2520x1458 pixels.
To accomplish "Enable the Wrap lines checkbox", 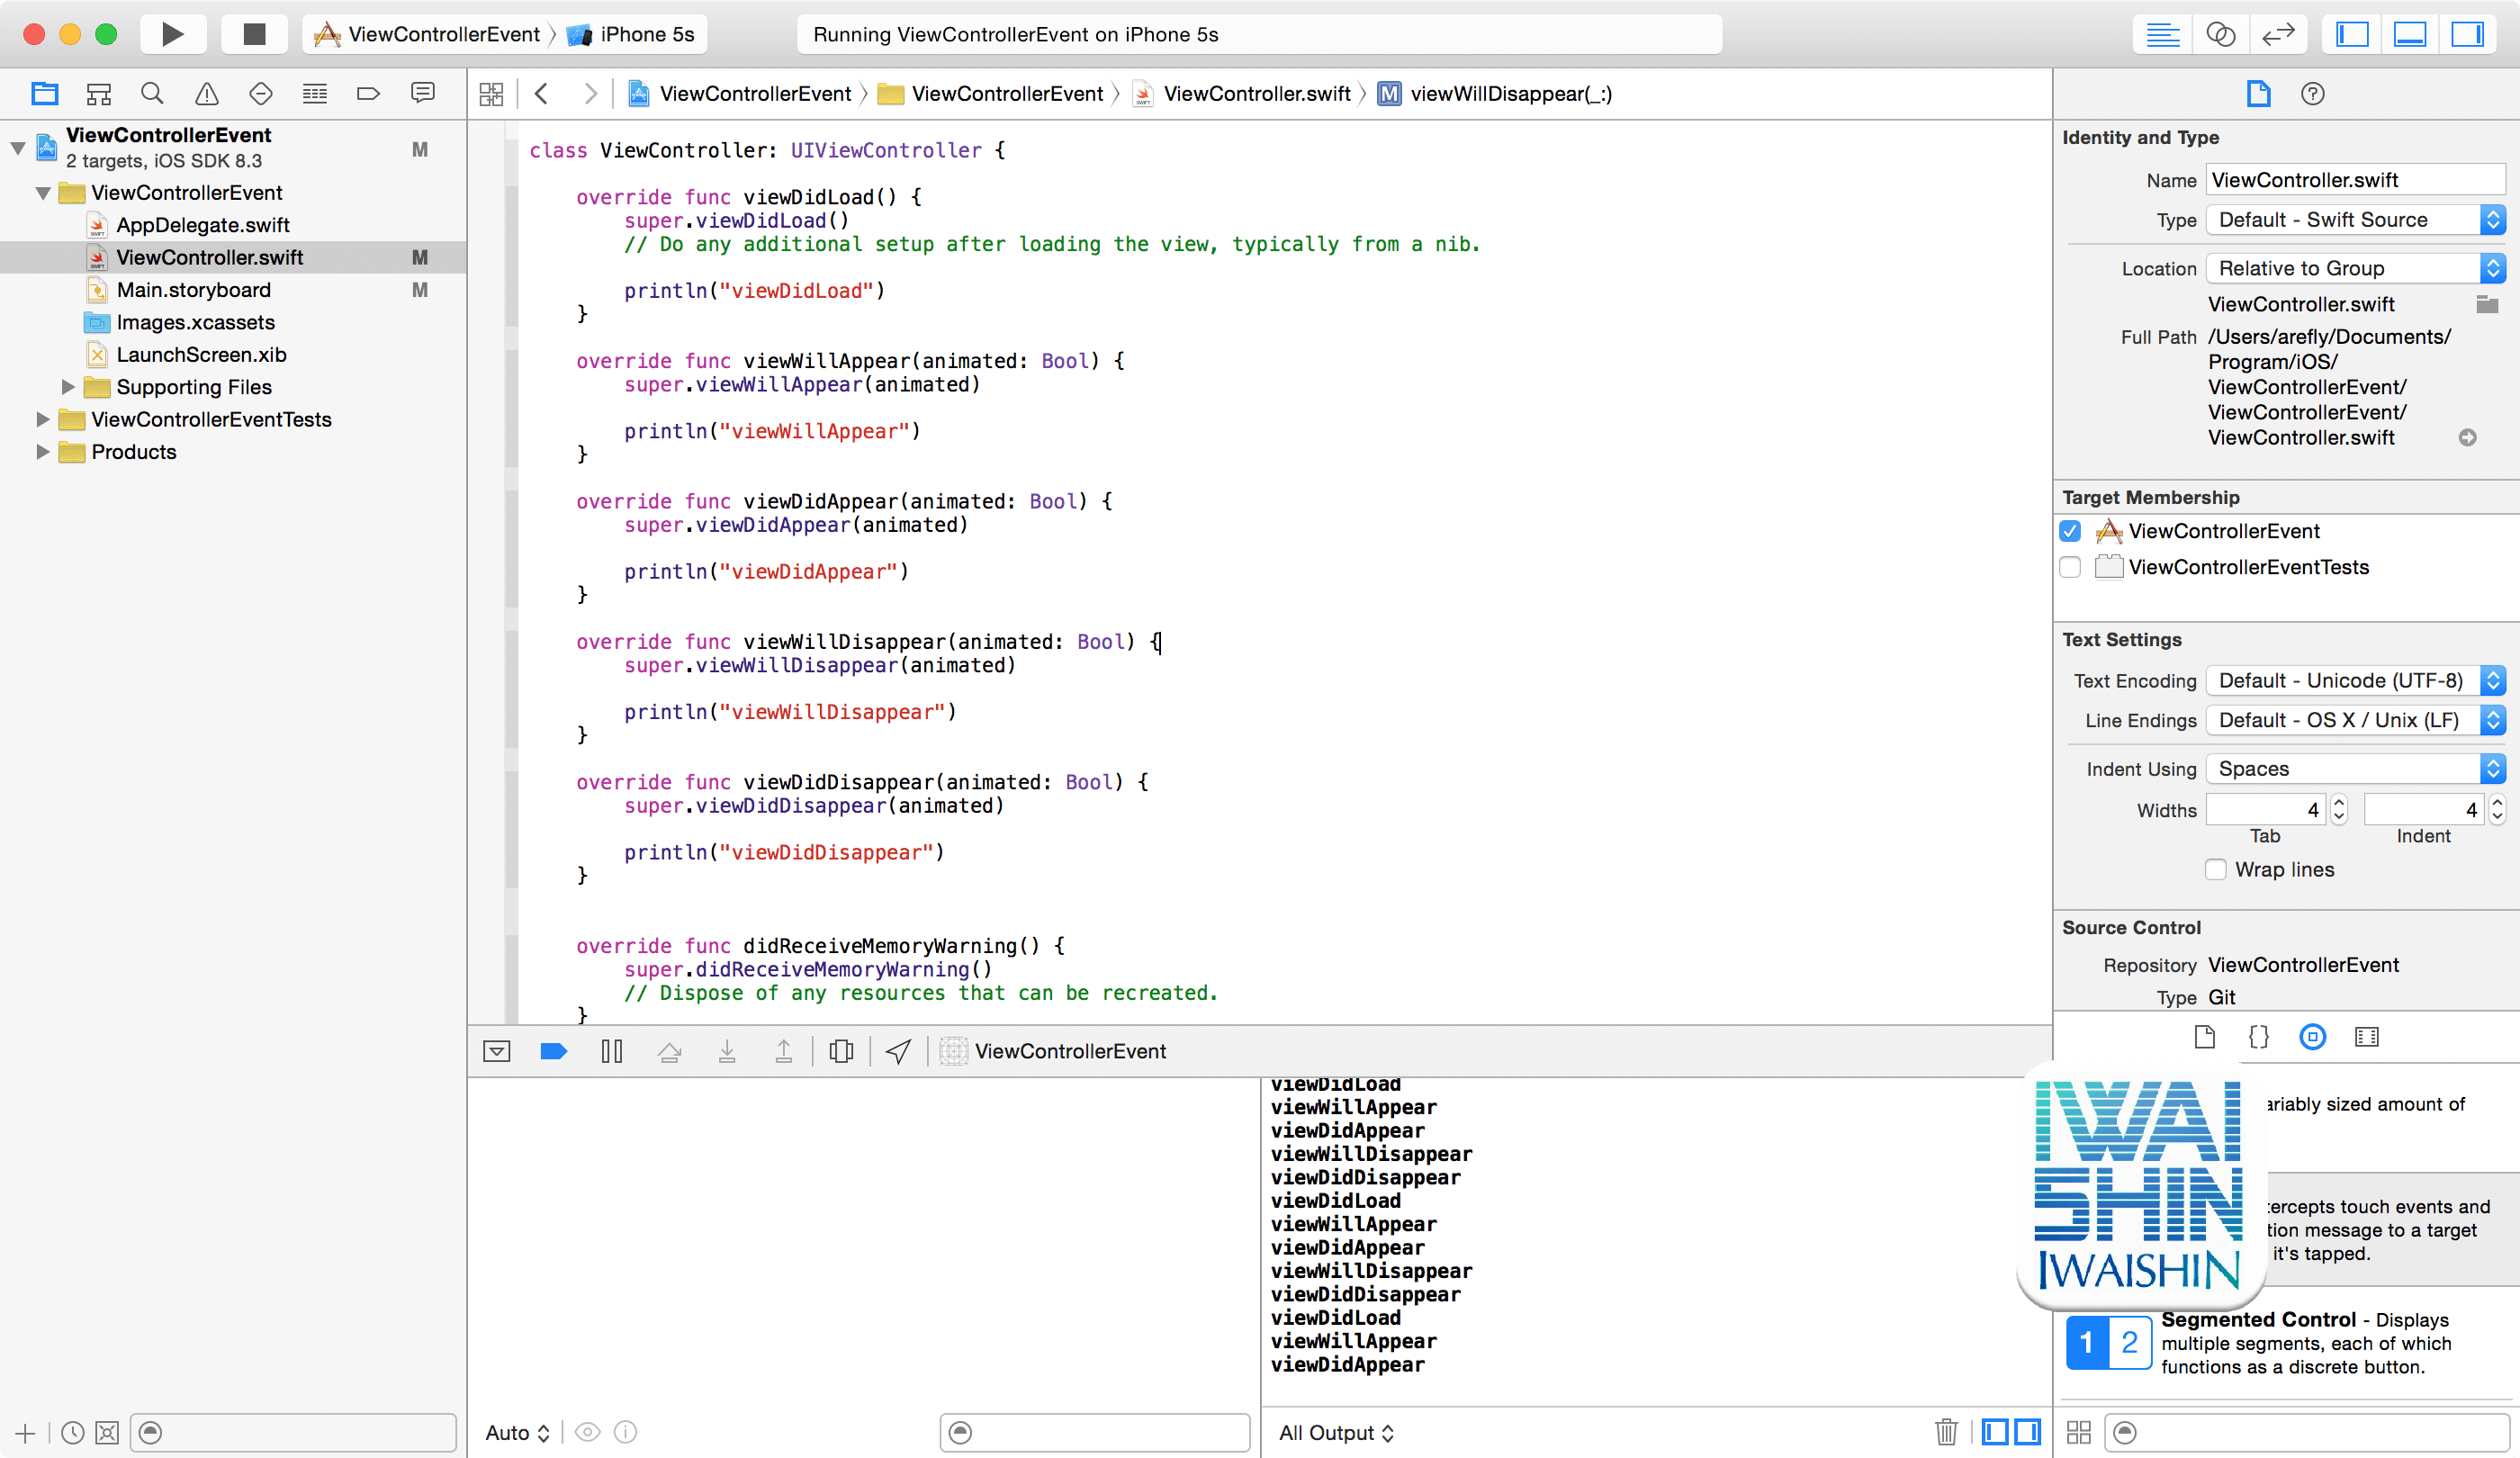I will (x=2216, y=869).
